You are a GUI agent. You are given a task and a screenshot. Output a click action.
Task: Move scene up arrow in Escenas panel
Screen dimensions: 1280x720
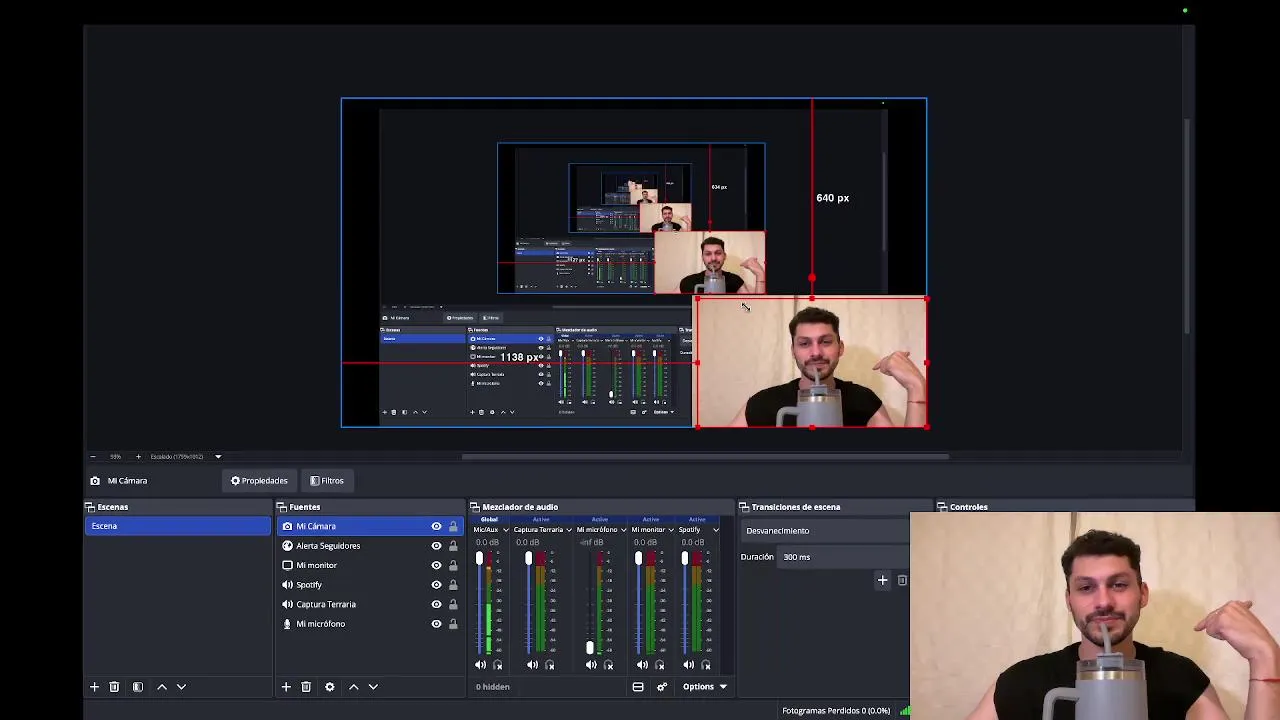162,687
